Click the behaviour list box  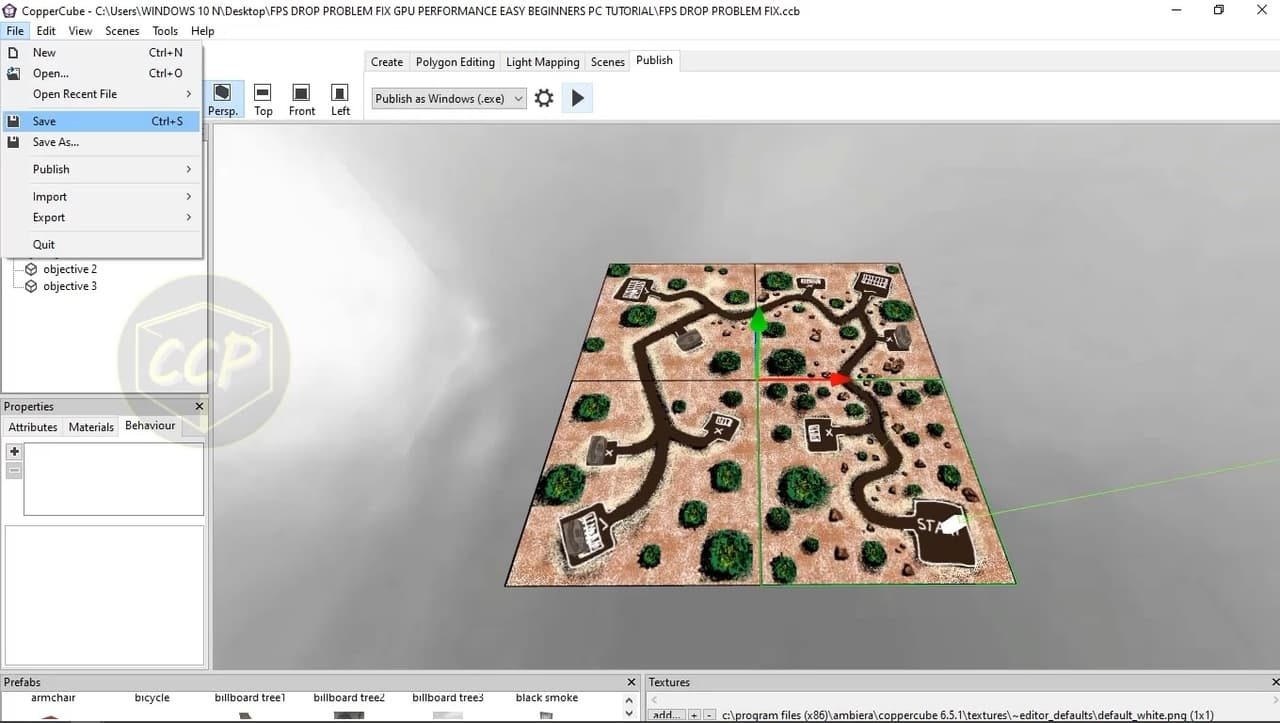114,479
